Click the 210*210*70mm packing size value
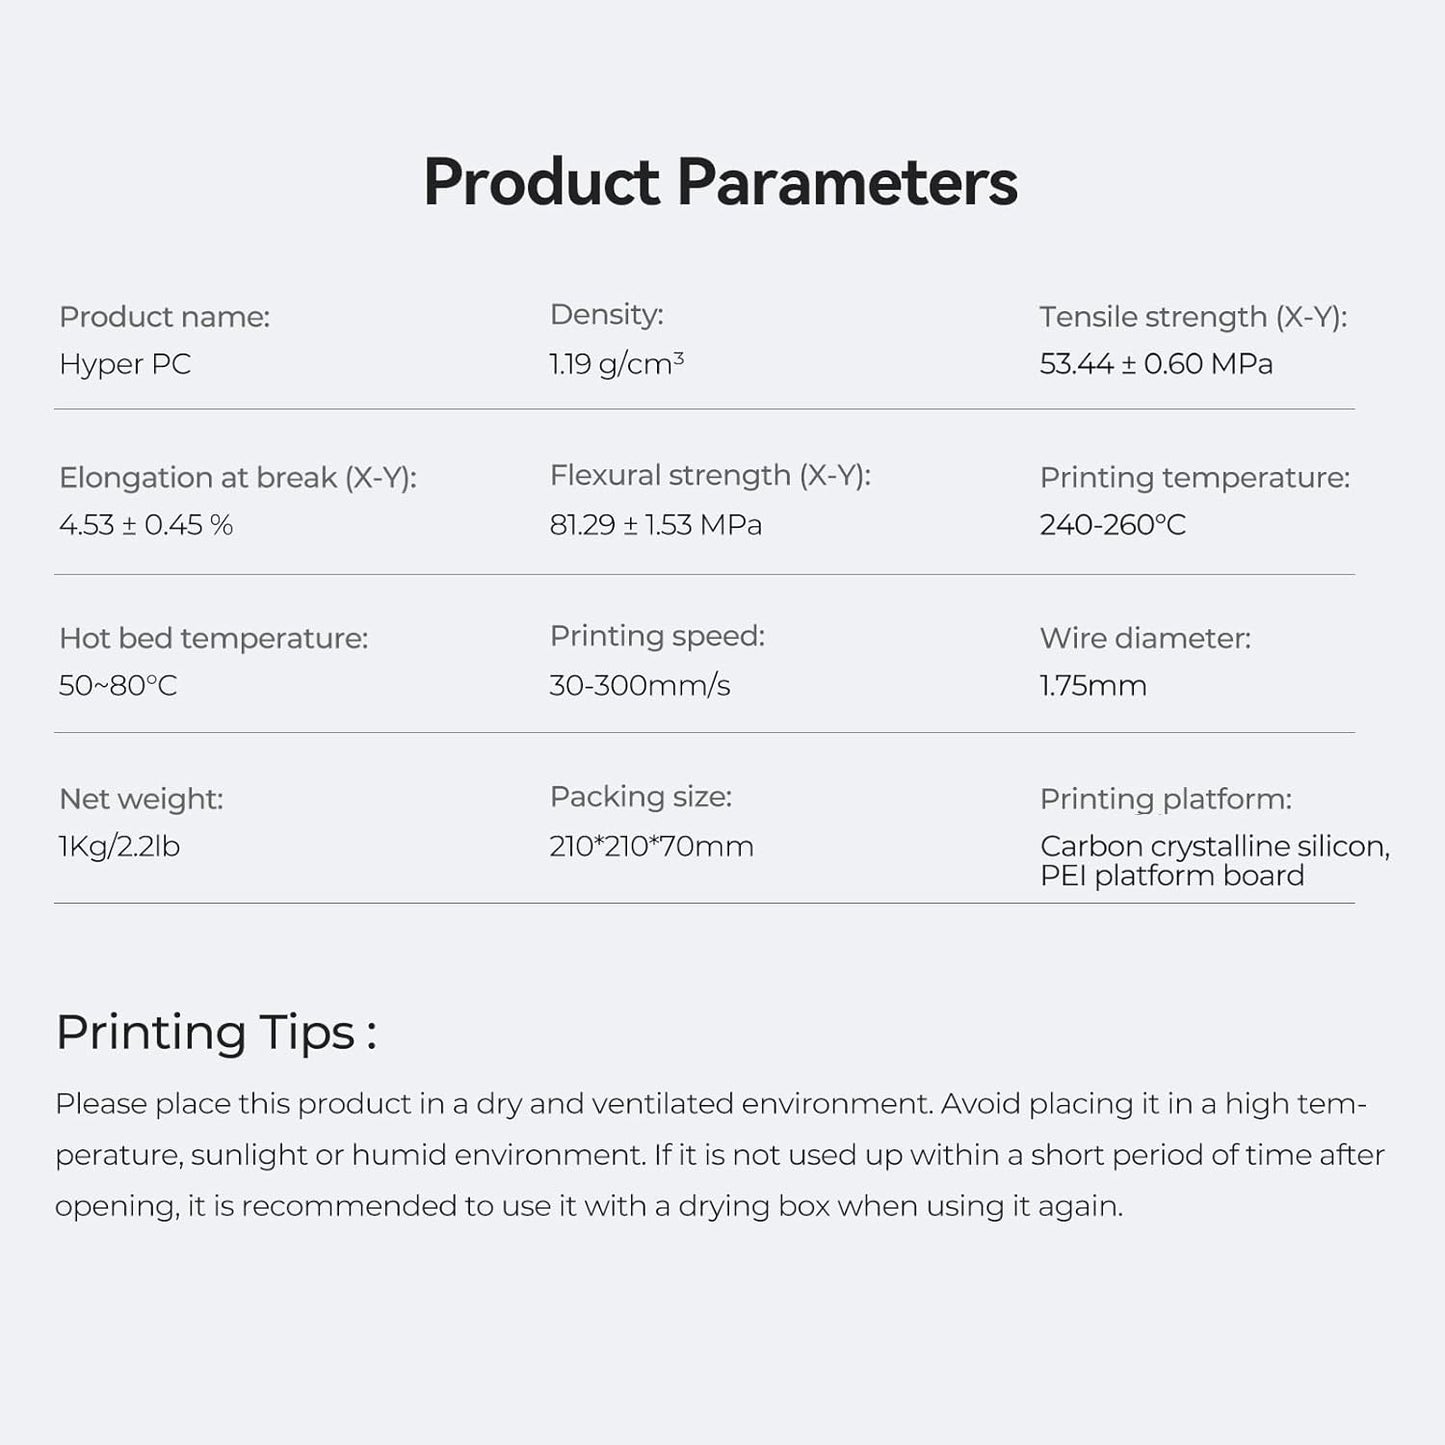 (x=651, y=847)
